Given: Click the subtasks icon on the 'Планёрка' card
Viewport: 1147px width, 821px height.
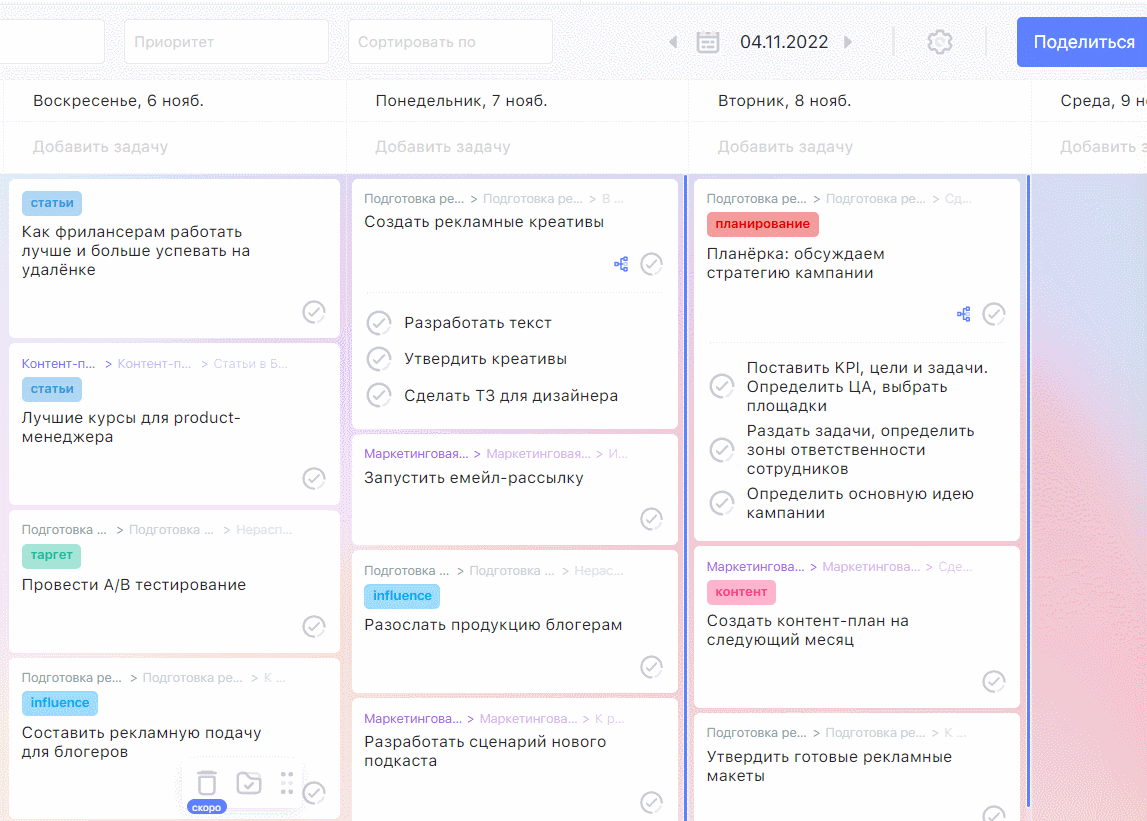Looking at the screenshot, I should [964, 314].
